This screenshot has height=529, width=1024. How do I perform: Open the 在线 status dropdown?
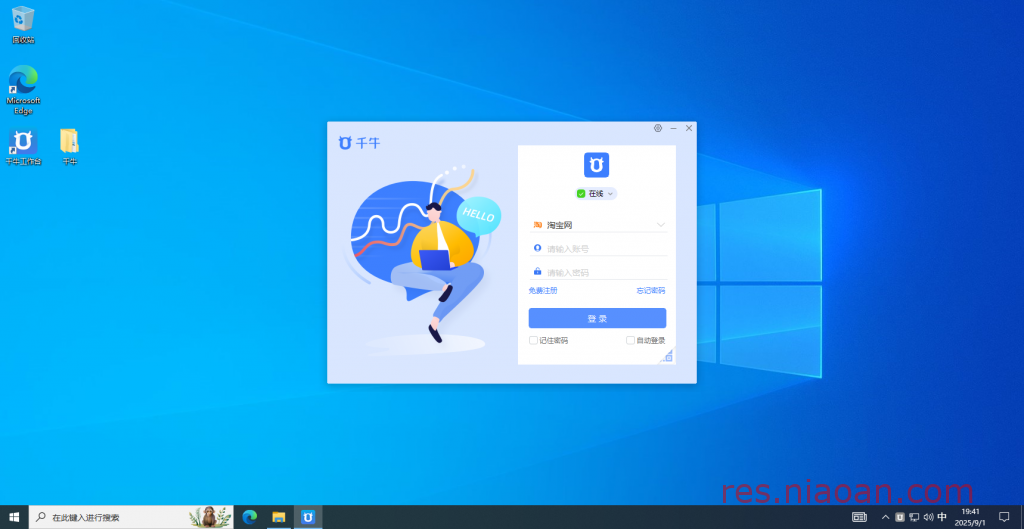pos(596,193)
